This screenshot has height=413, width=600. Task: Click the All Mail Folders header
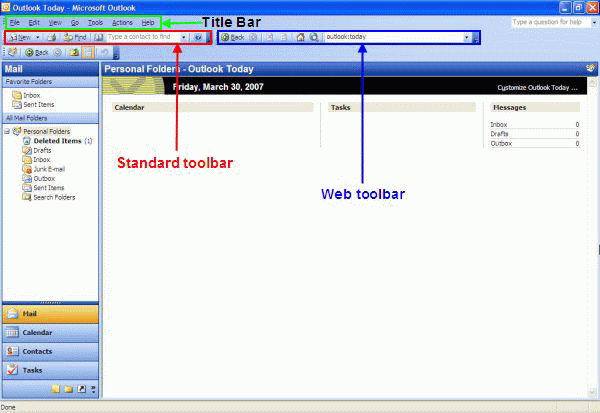50,118
